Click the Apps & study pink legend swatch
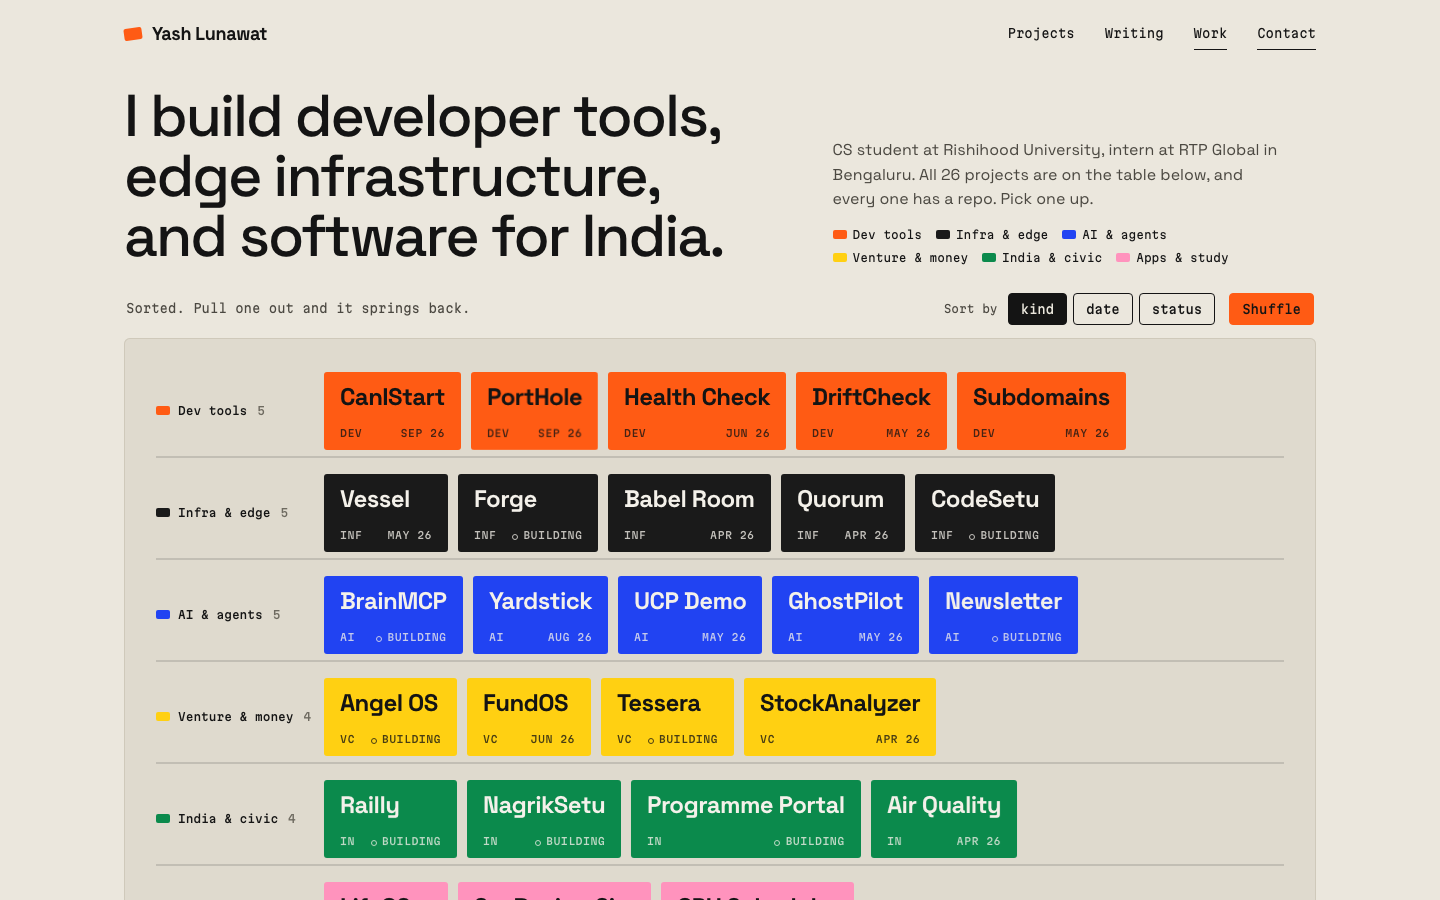Screen dimensions: 1440x900 [x=1123, y=258]
